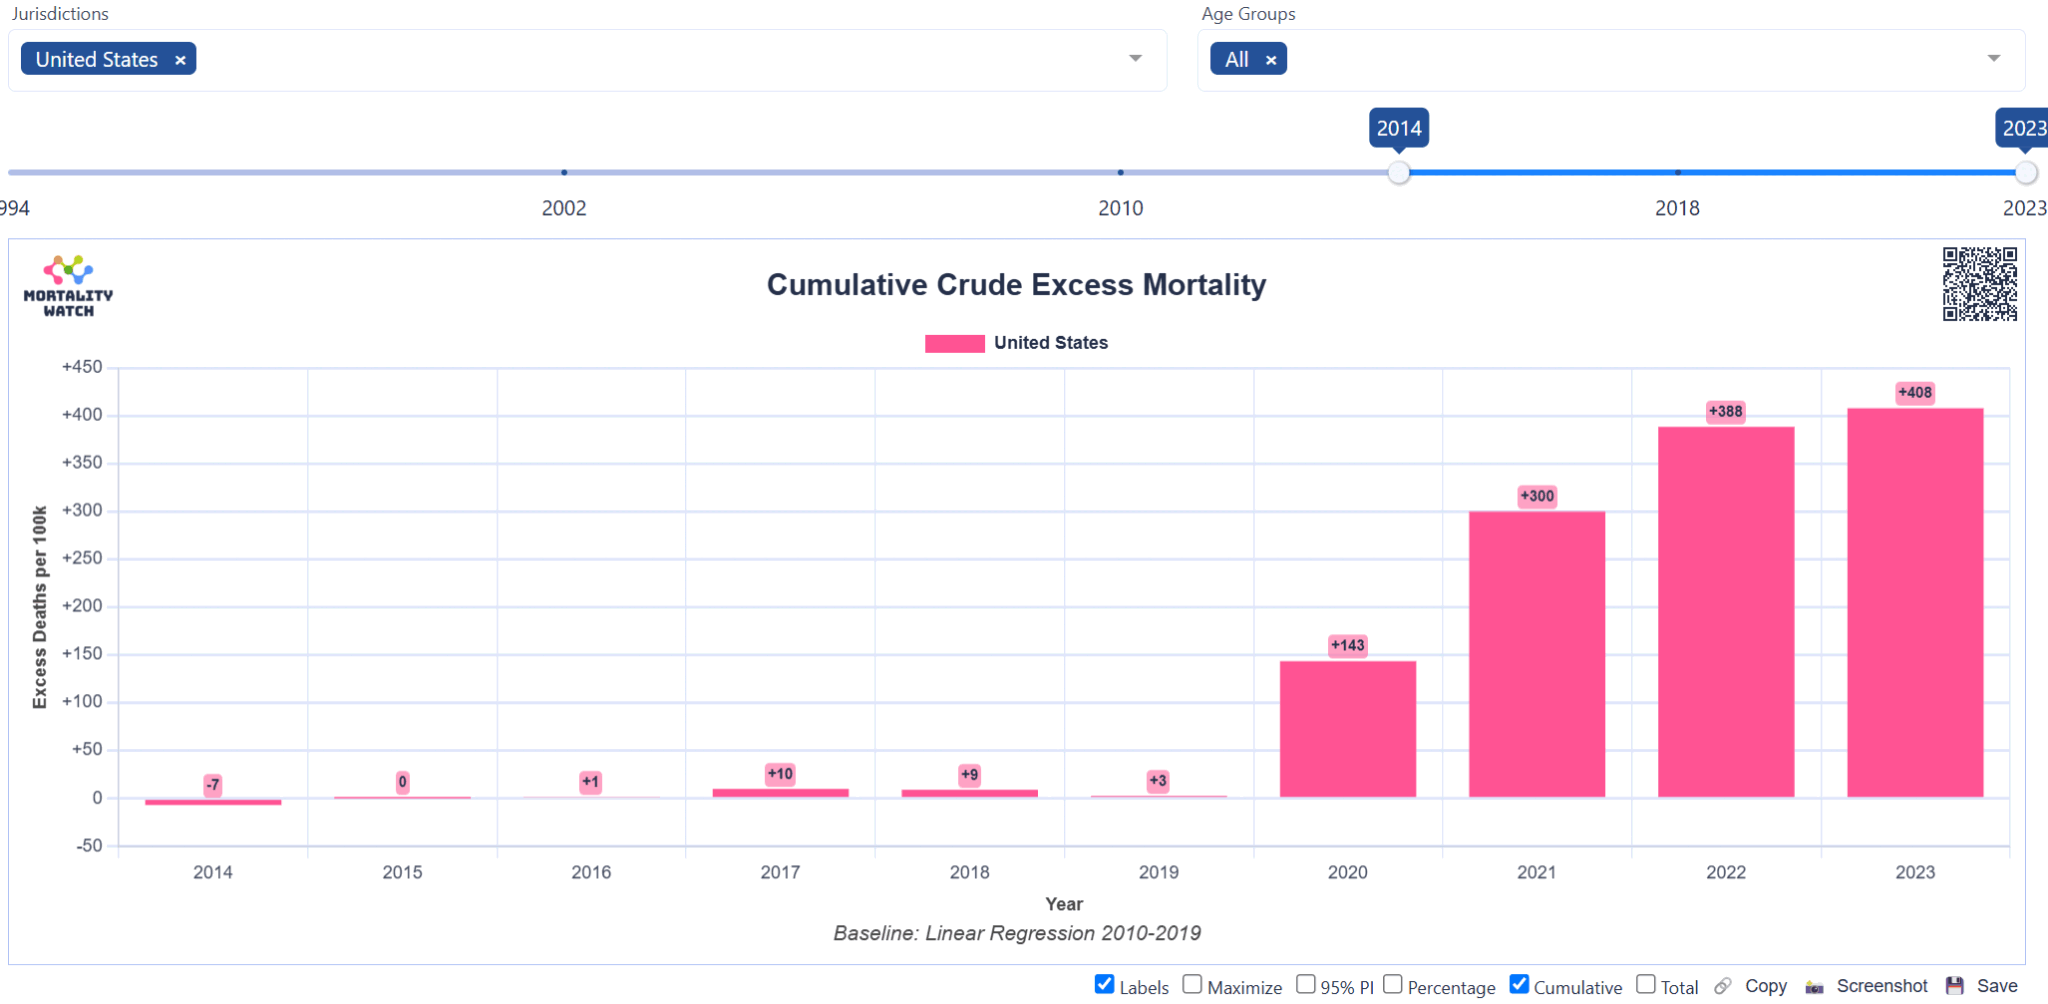Click the Screenshot camera icon
Image resolution: width=2048 pixels, height=1004 pixels.
point(1814,987)
